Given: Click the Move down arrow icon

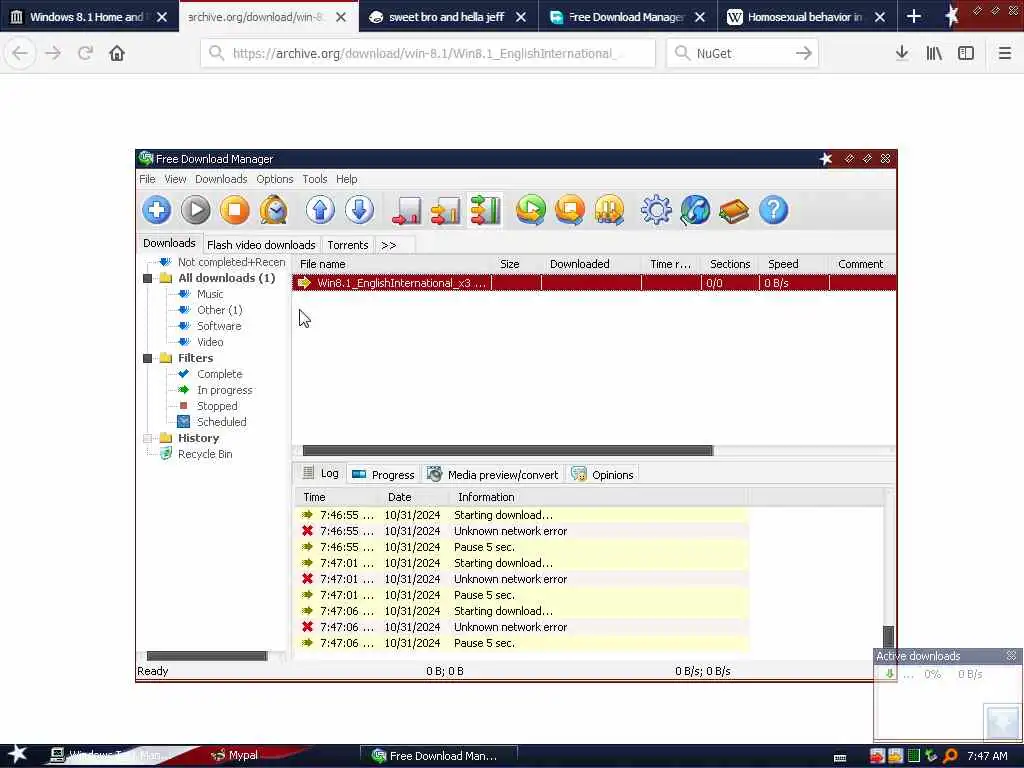Looking at the screenshot, I should tap(359, 210).
